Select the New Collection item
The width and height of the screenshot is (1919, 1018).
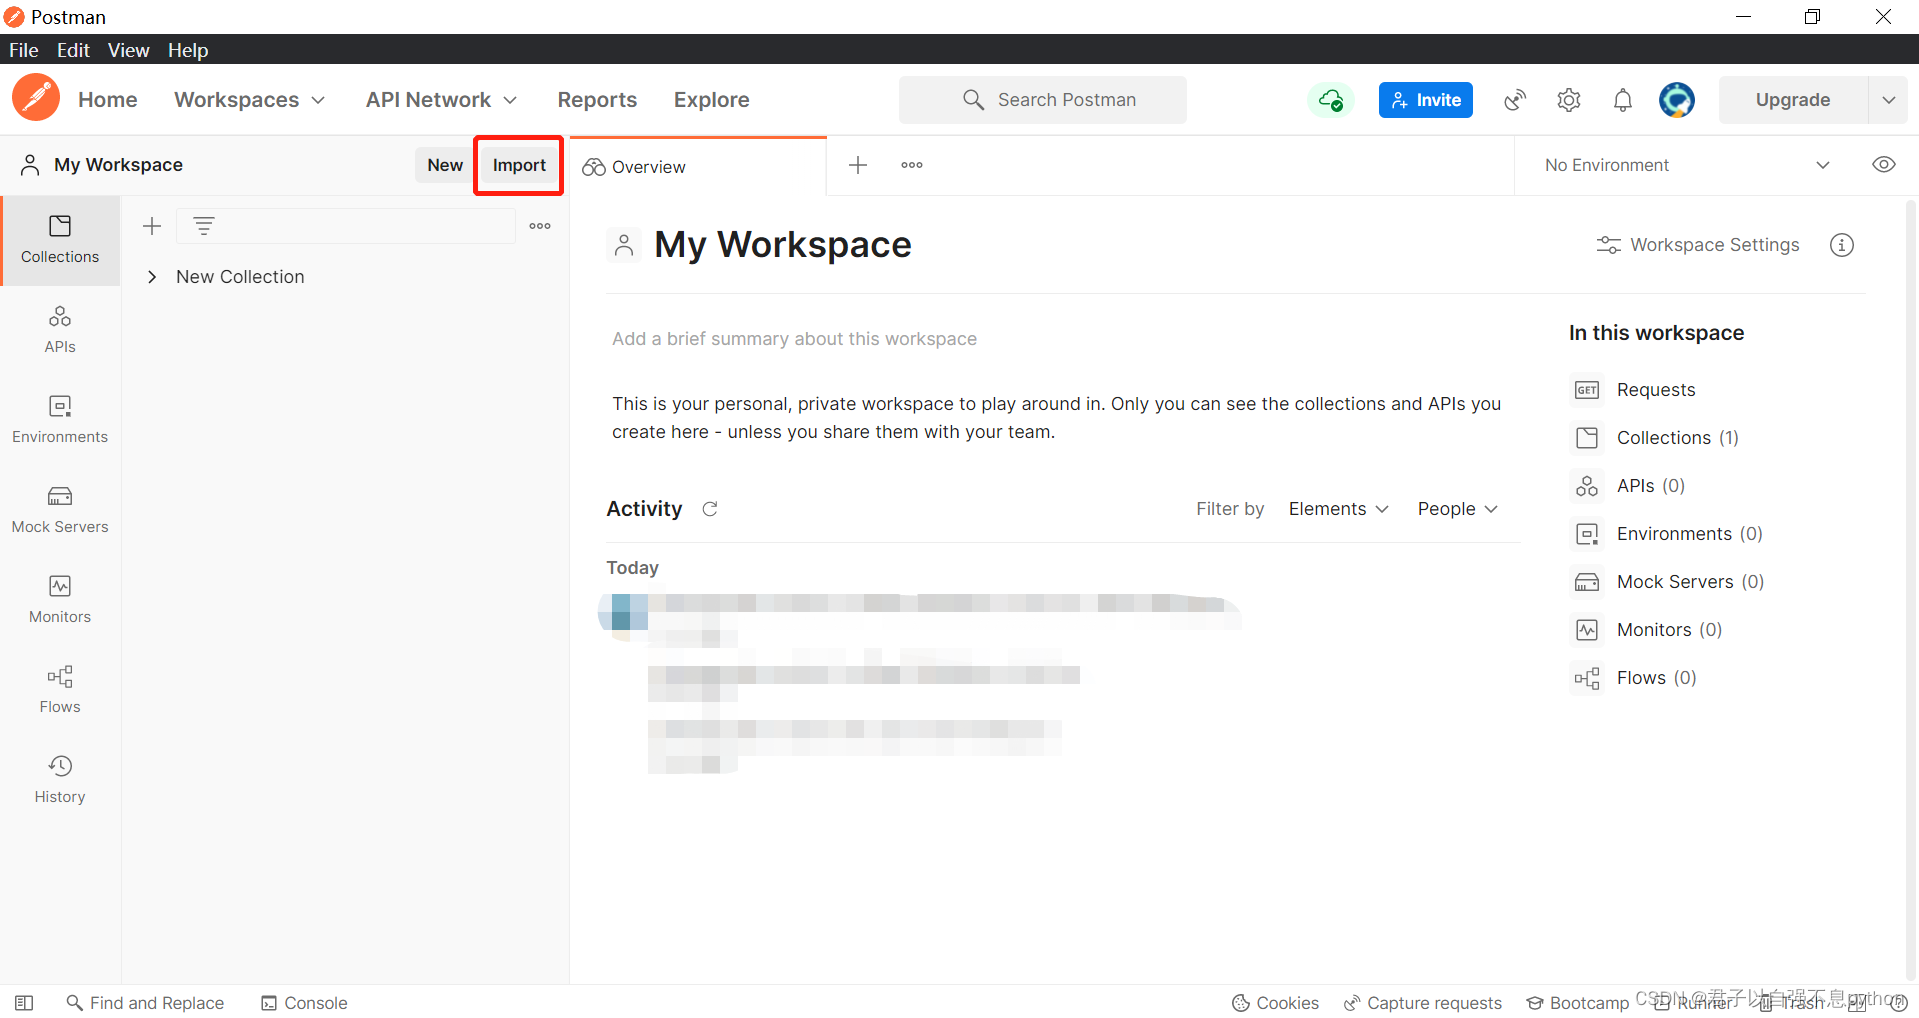[240, 277]
